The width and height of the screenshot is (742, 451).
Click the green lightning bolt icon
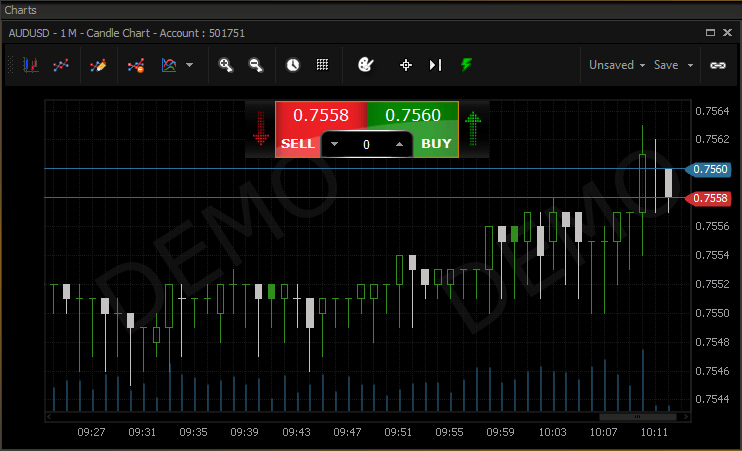[x=465, y=65]
